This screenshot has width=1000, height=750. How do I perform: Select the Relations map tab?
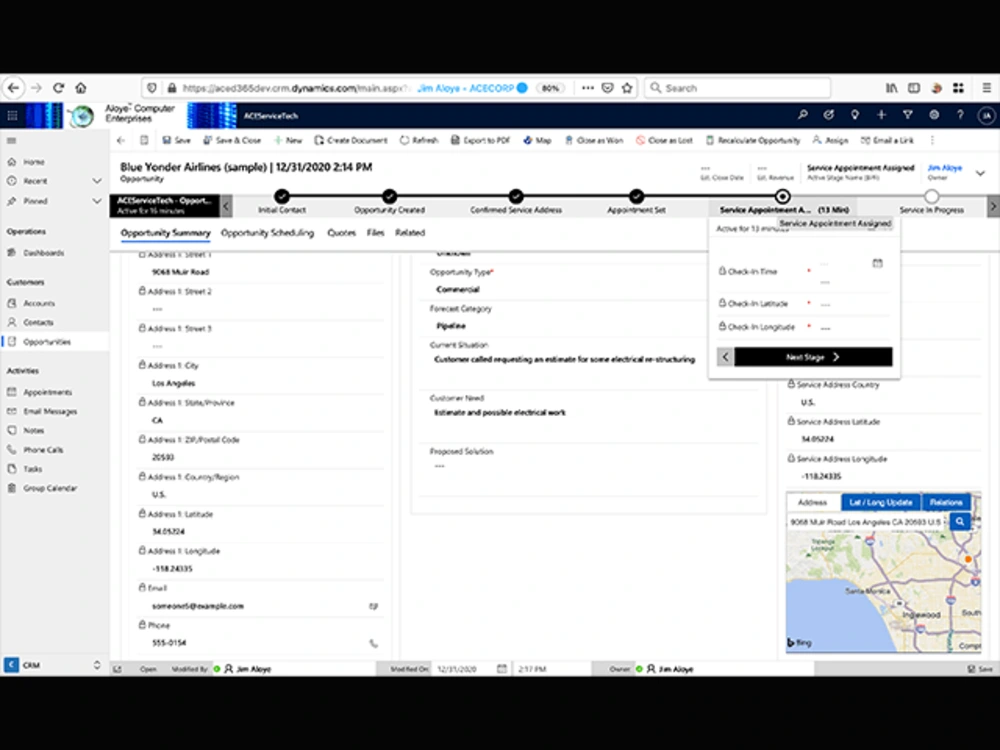(x=946, y=502)
